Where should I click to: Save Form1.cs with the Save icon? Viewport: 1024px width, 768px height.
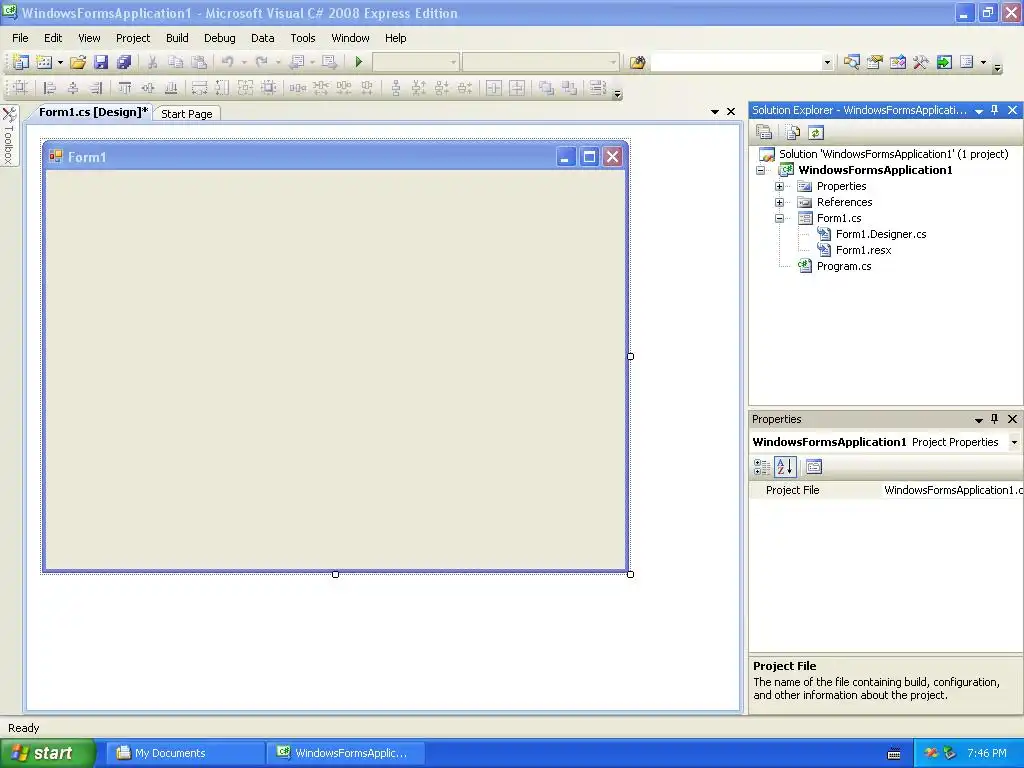click(x=101, y=62)
